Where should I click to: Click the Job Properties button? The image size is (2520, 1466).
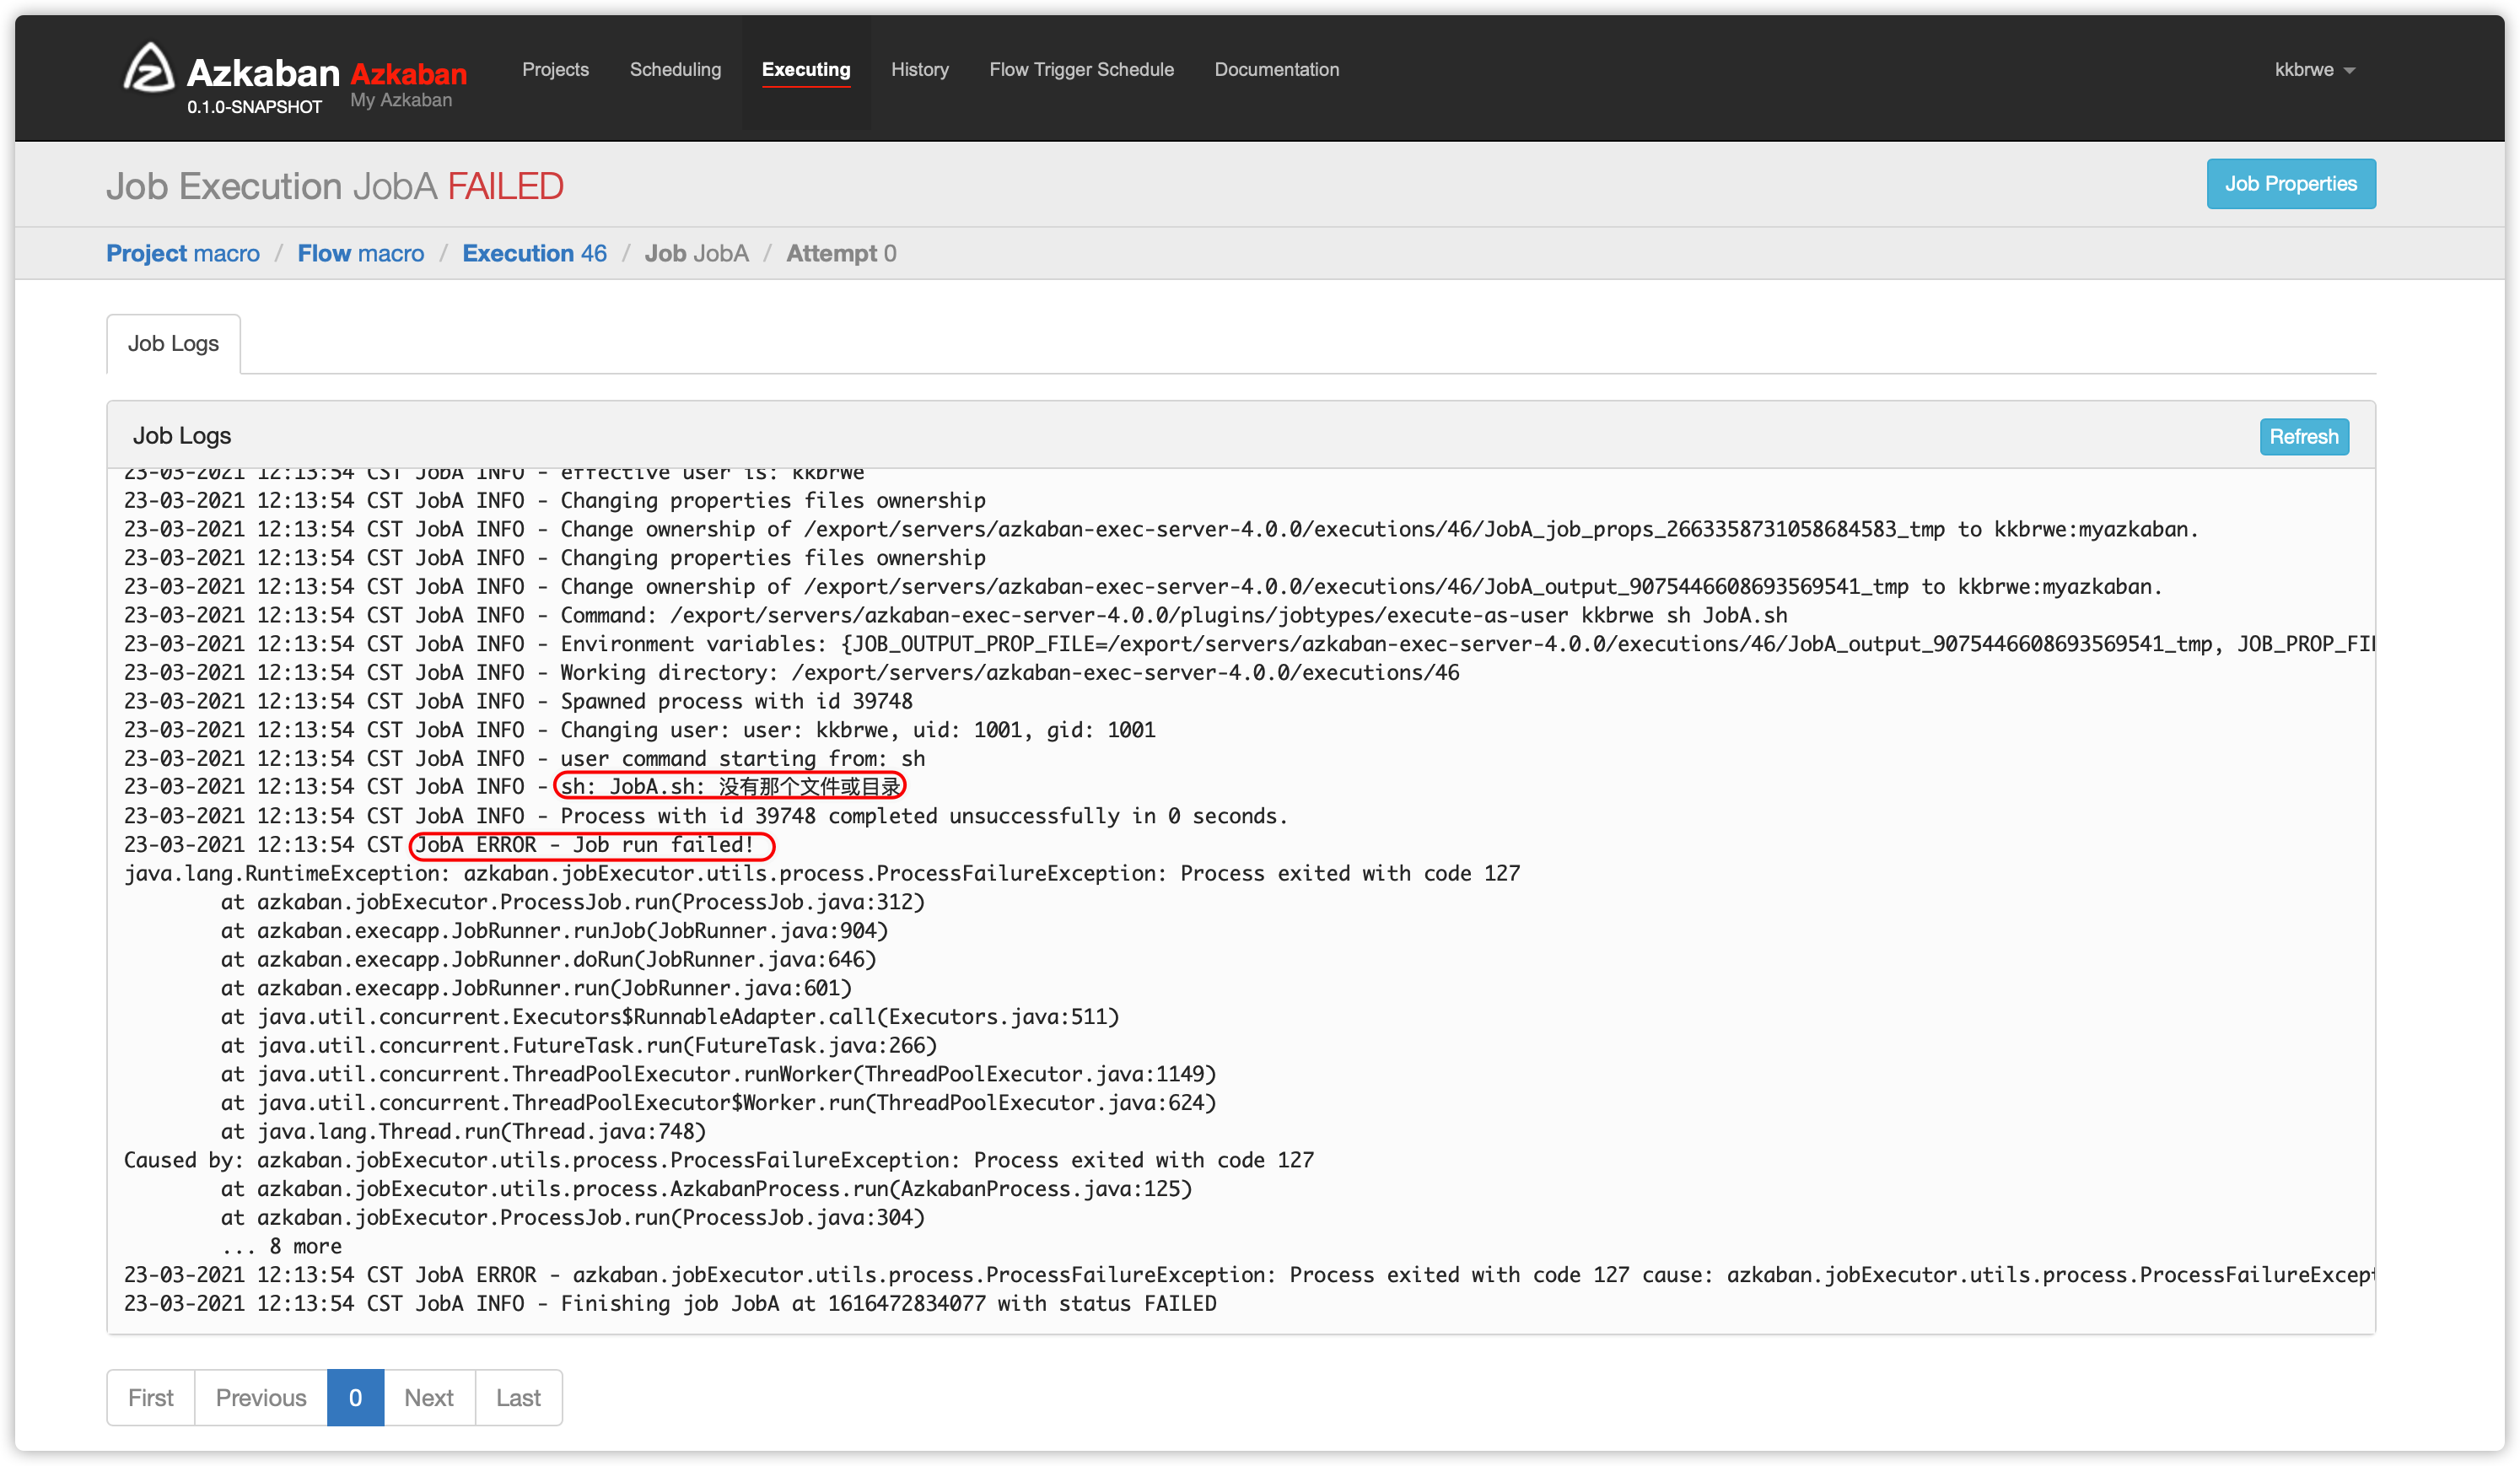pyautogui.click(x=2291, y=184)
